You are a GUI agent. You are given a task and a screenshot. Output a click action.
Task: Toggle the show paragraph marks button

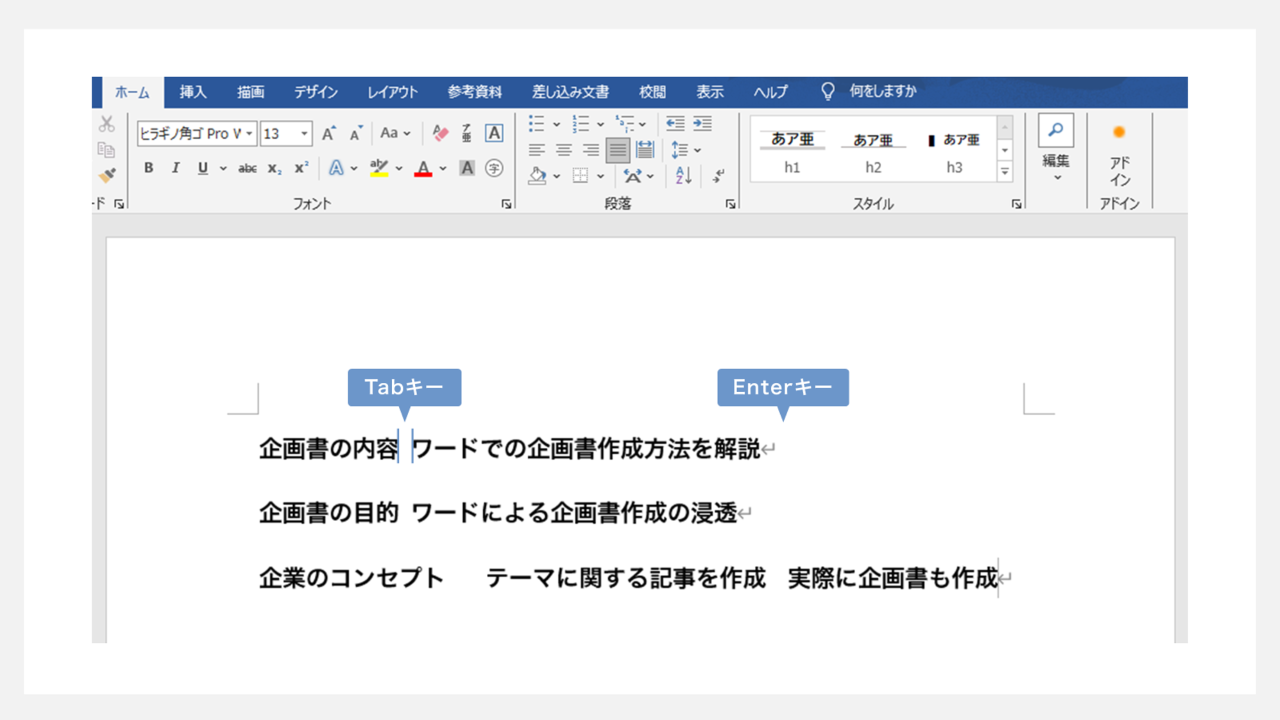tap(718, 176)
